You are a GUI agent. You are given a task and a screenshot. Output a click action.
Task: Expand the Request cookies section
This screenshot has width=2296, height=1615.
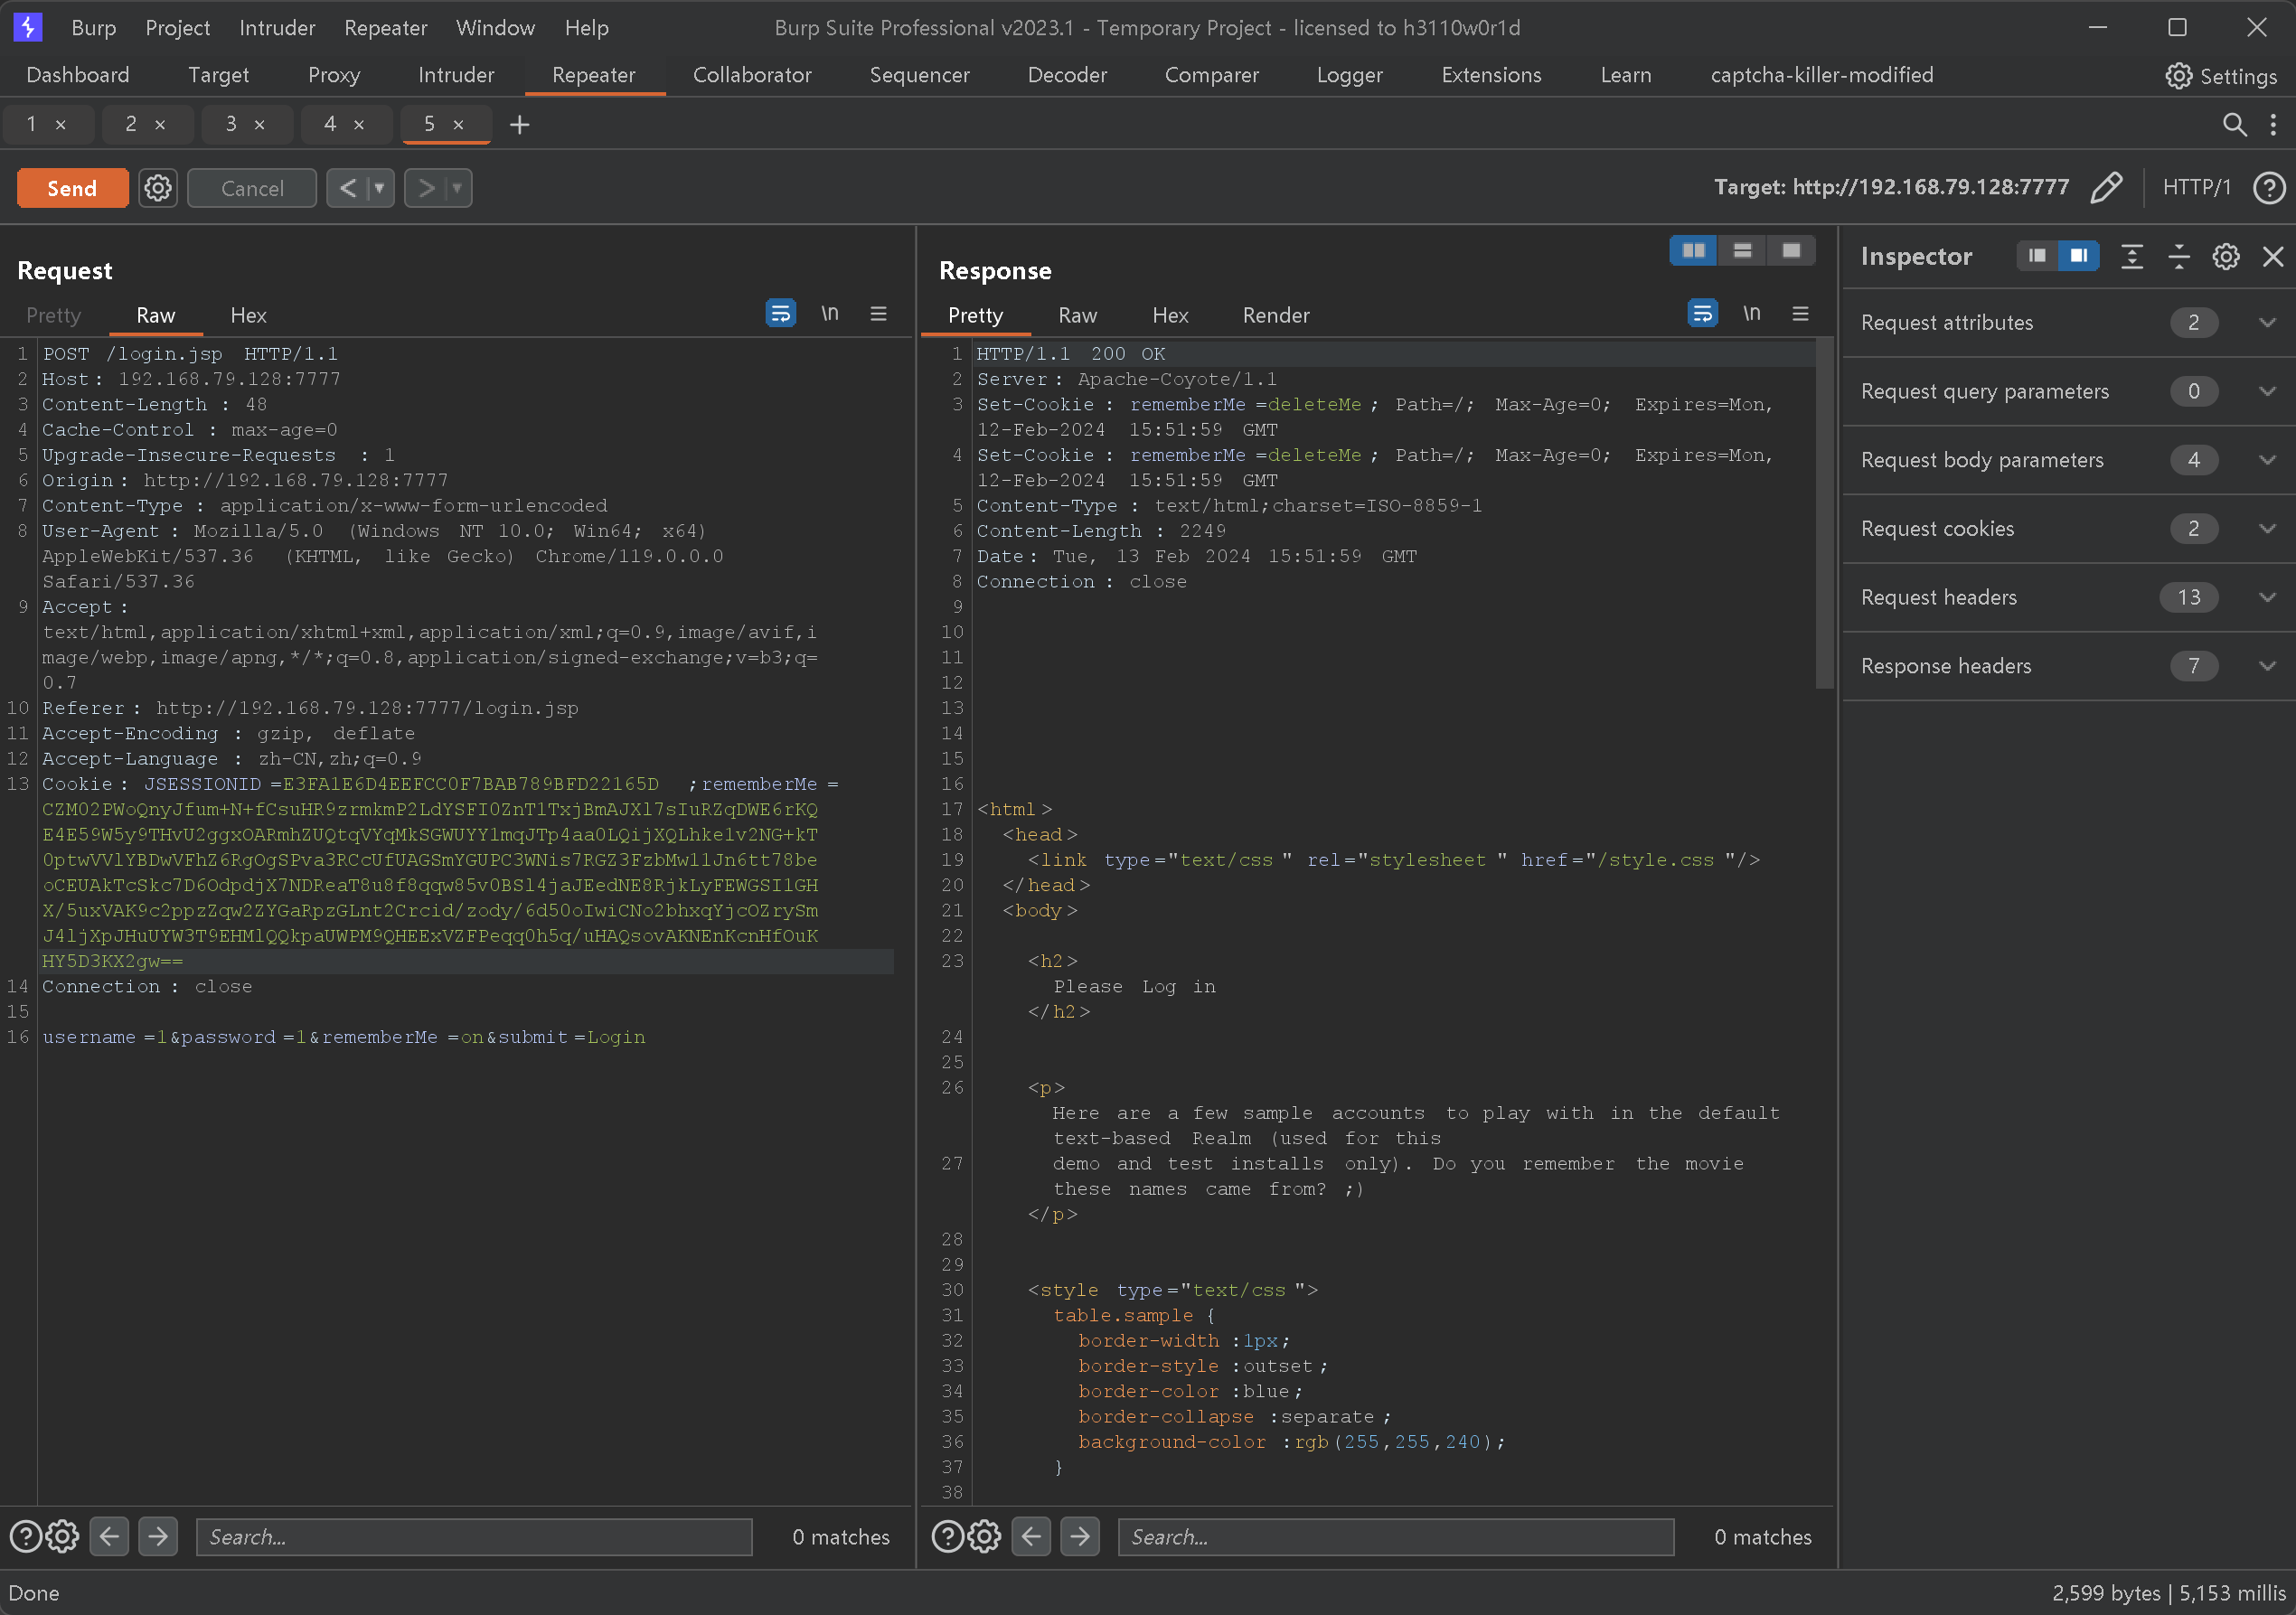coord(2266,529)
